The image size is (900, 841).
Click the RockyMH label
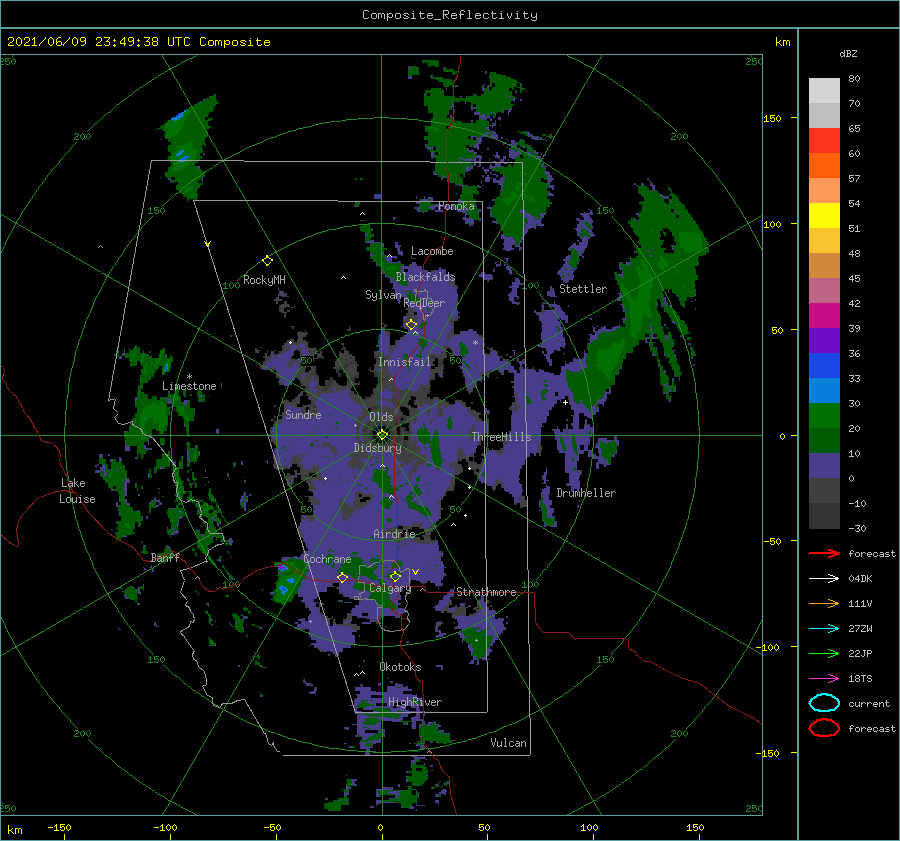pyautogui.click(x=264, y=280)
